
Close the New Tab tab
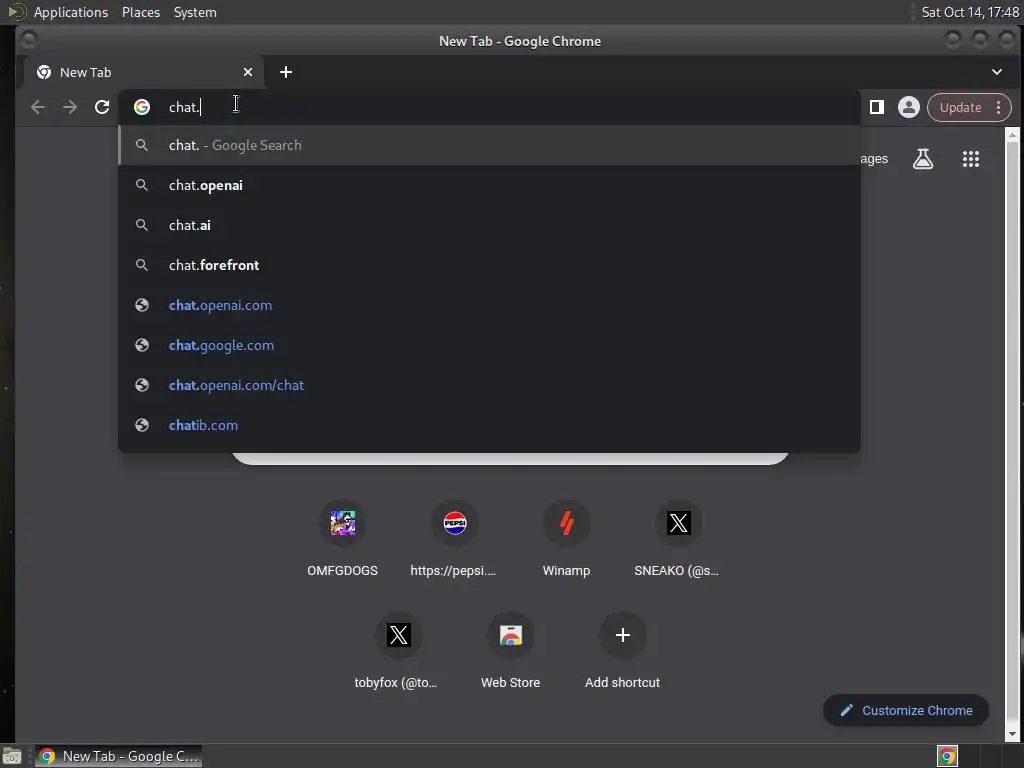click(x=248, y=72)
